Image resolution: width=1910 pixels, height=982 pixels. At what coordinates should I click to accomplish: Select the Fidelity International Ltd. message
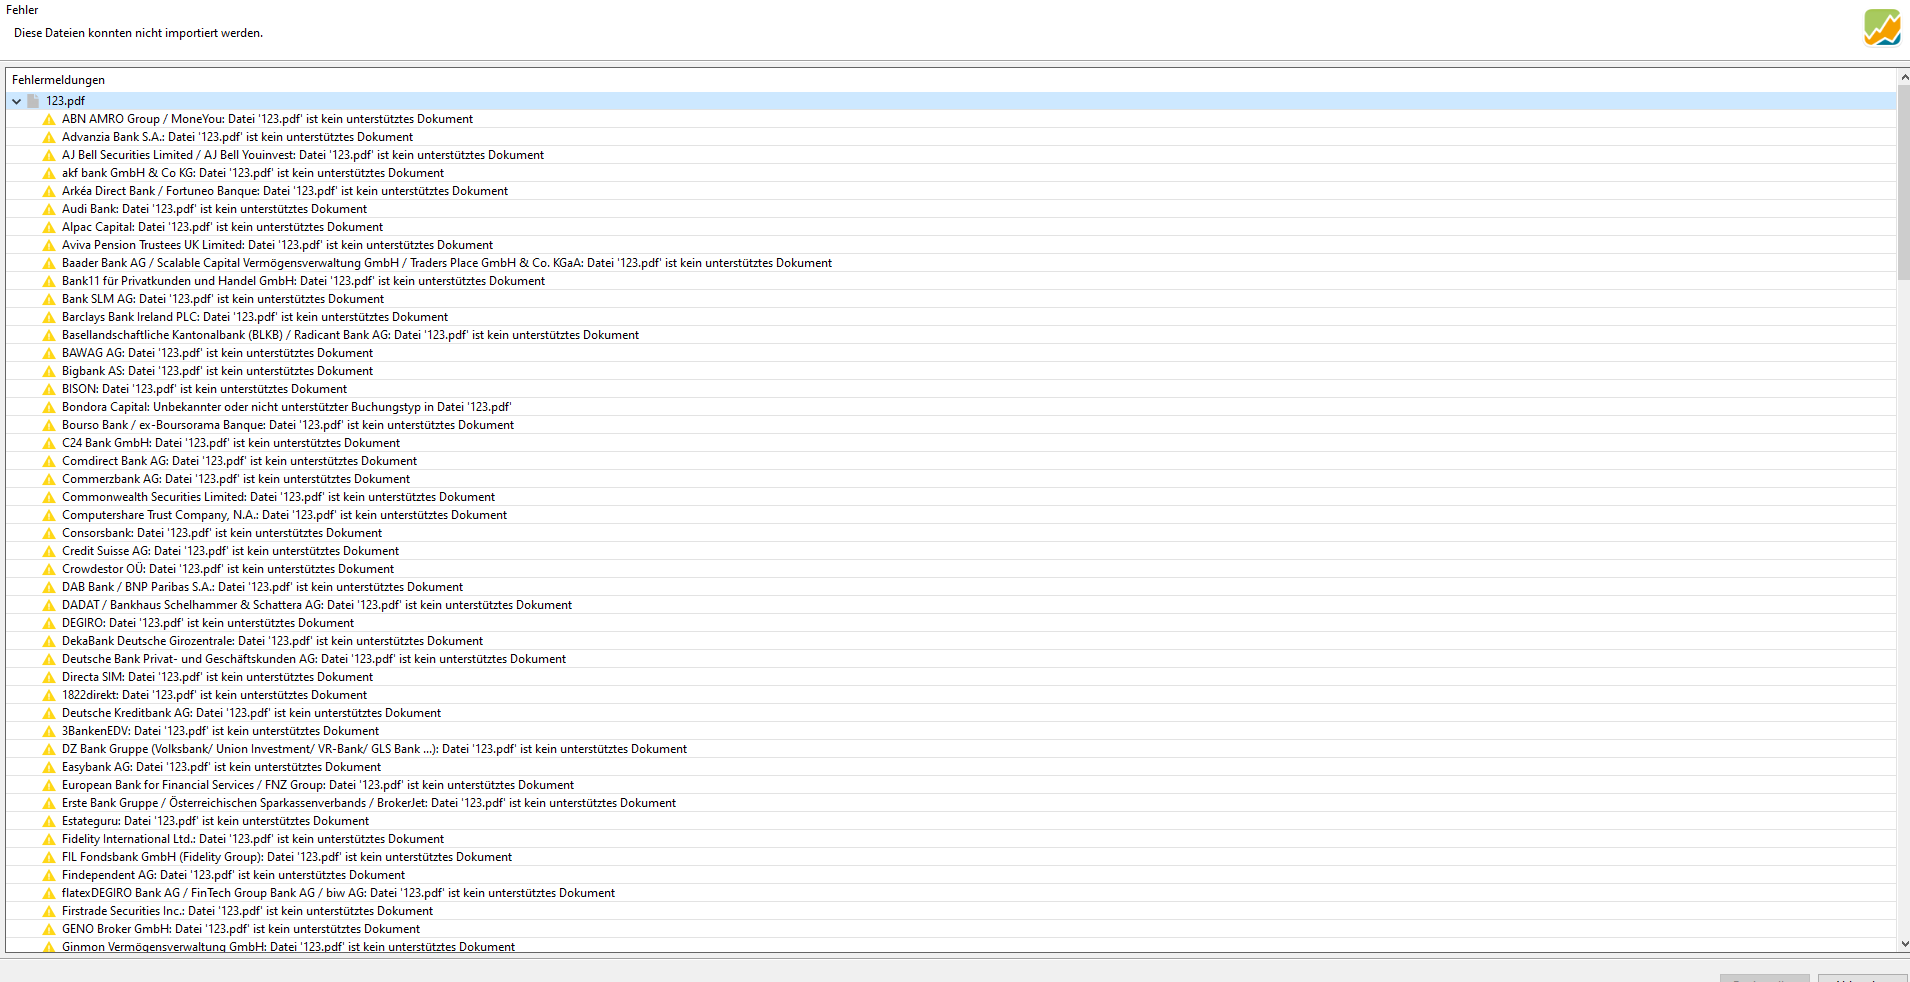point(253,839)
